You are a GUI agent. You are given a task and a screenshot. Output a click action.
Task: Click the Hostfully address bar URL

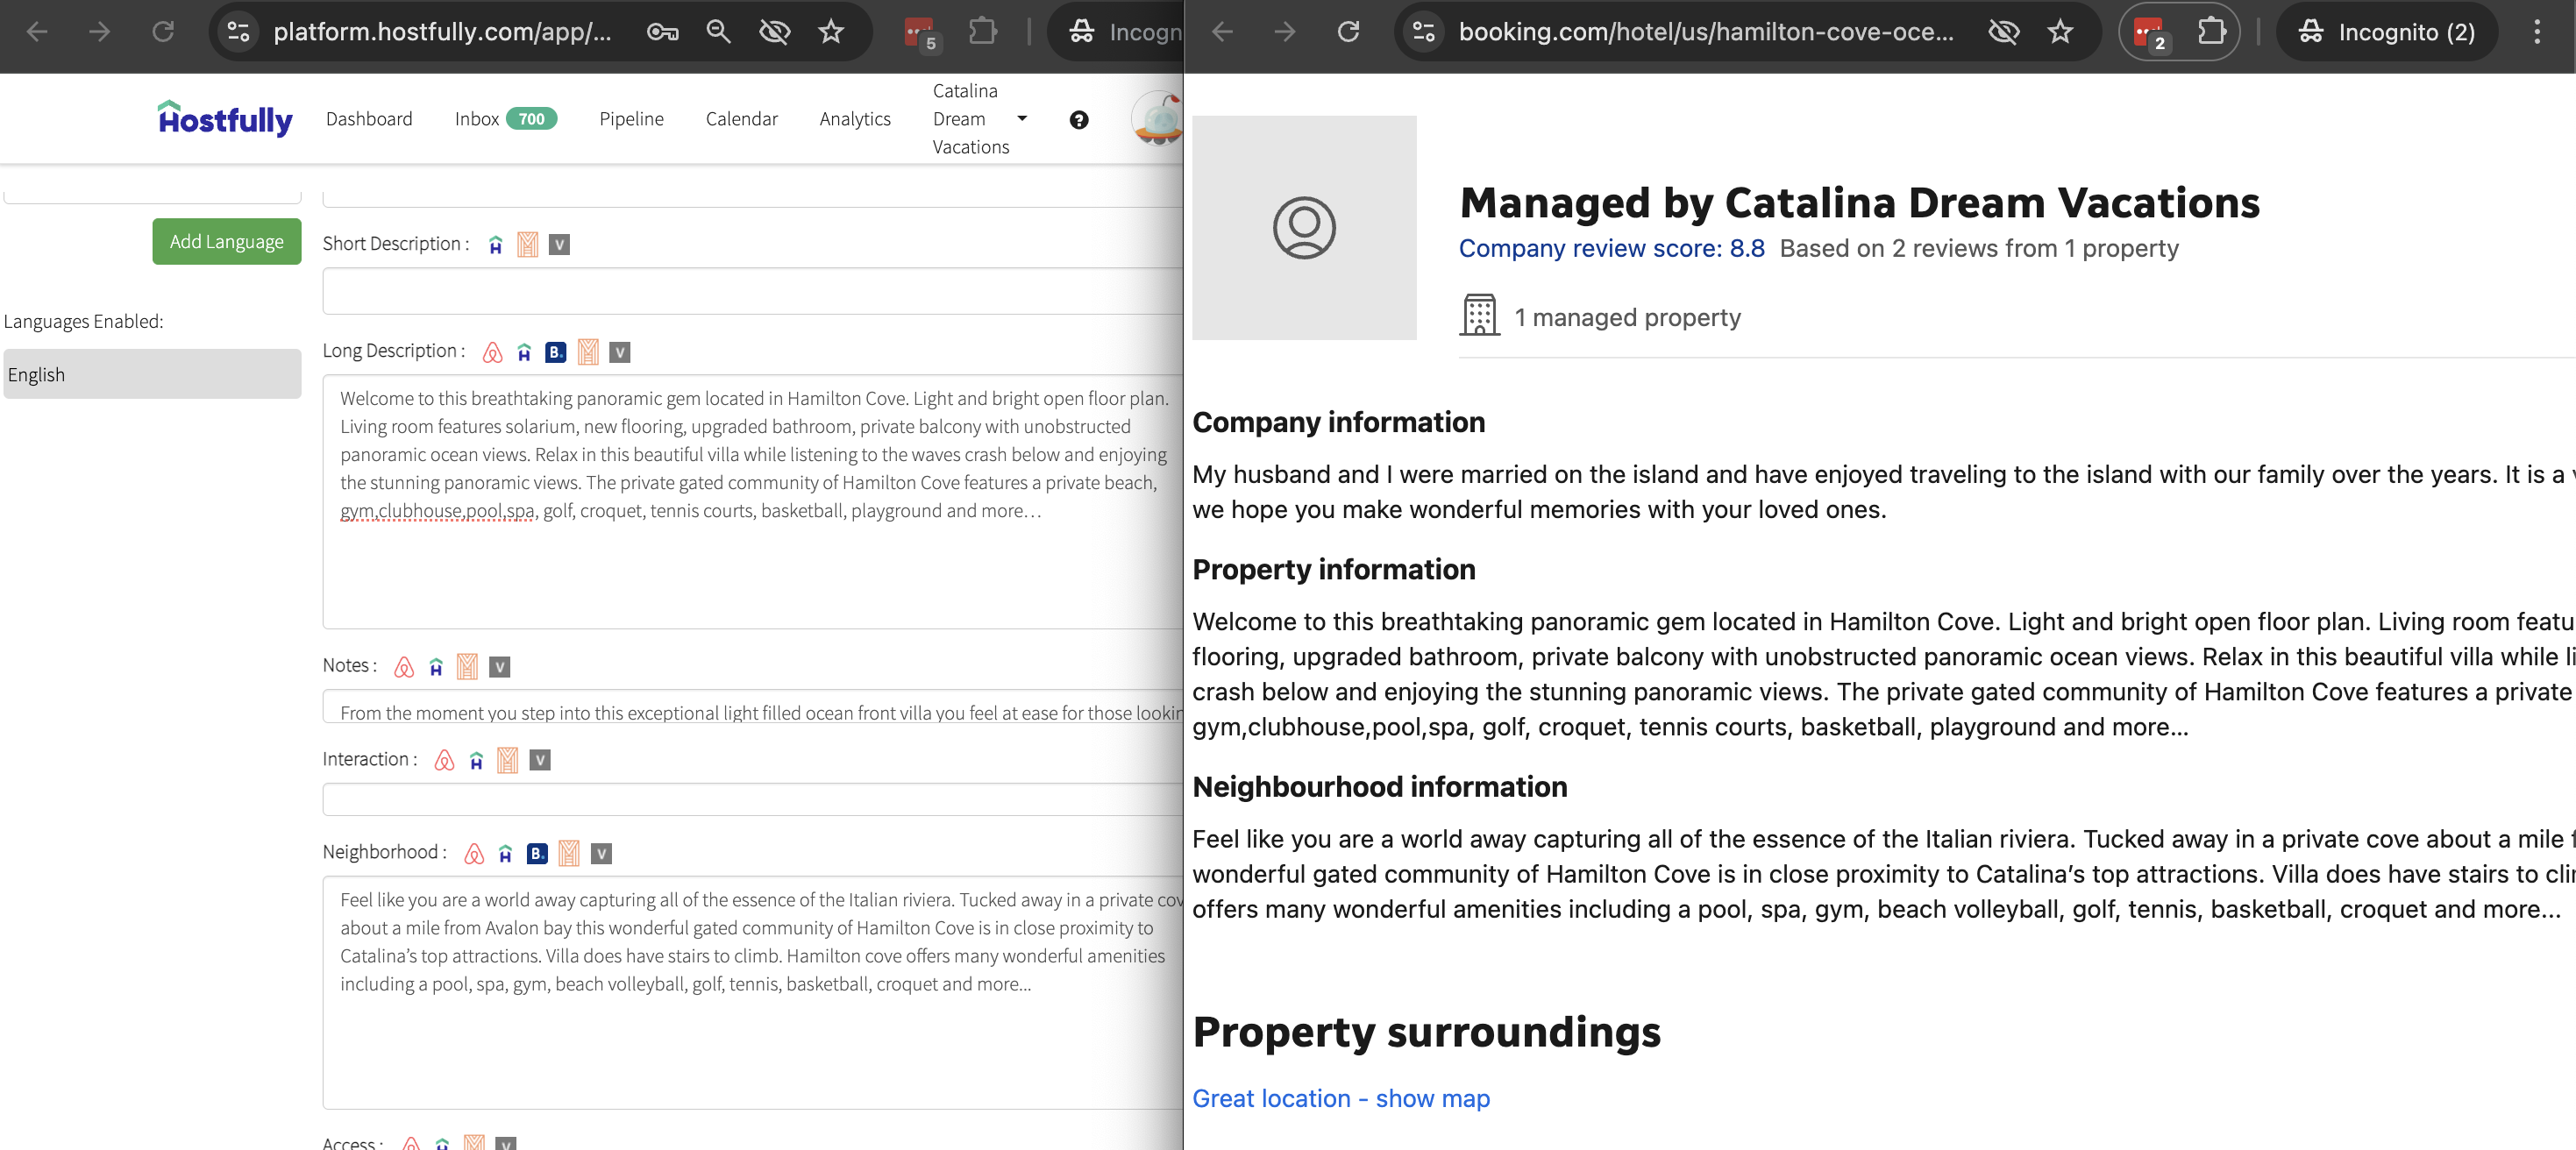442,32
